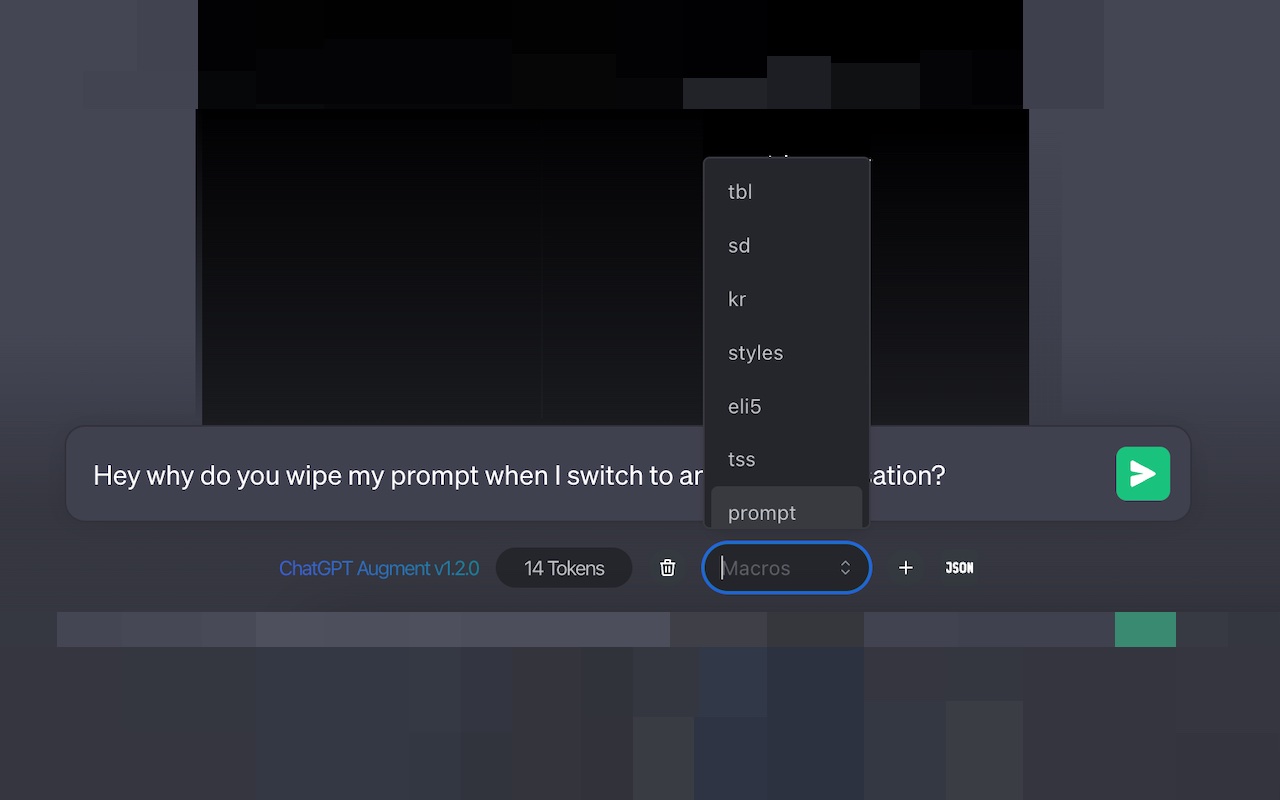Click the blurred green block in the pixelated bar

pyautogui.click(x=1145, y=630)
